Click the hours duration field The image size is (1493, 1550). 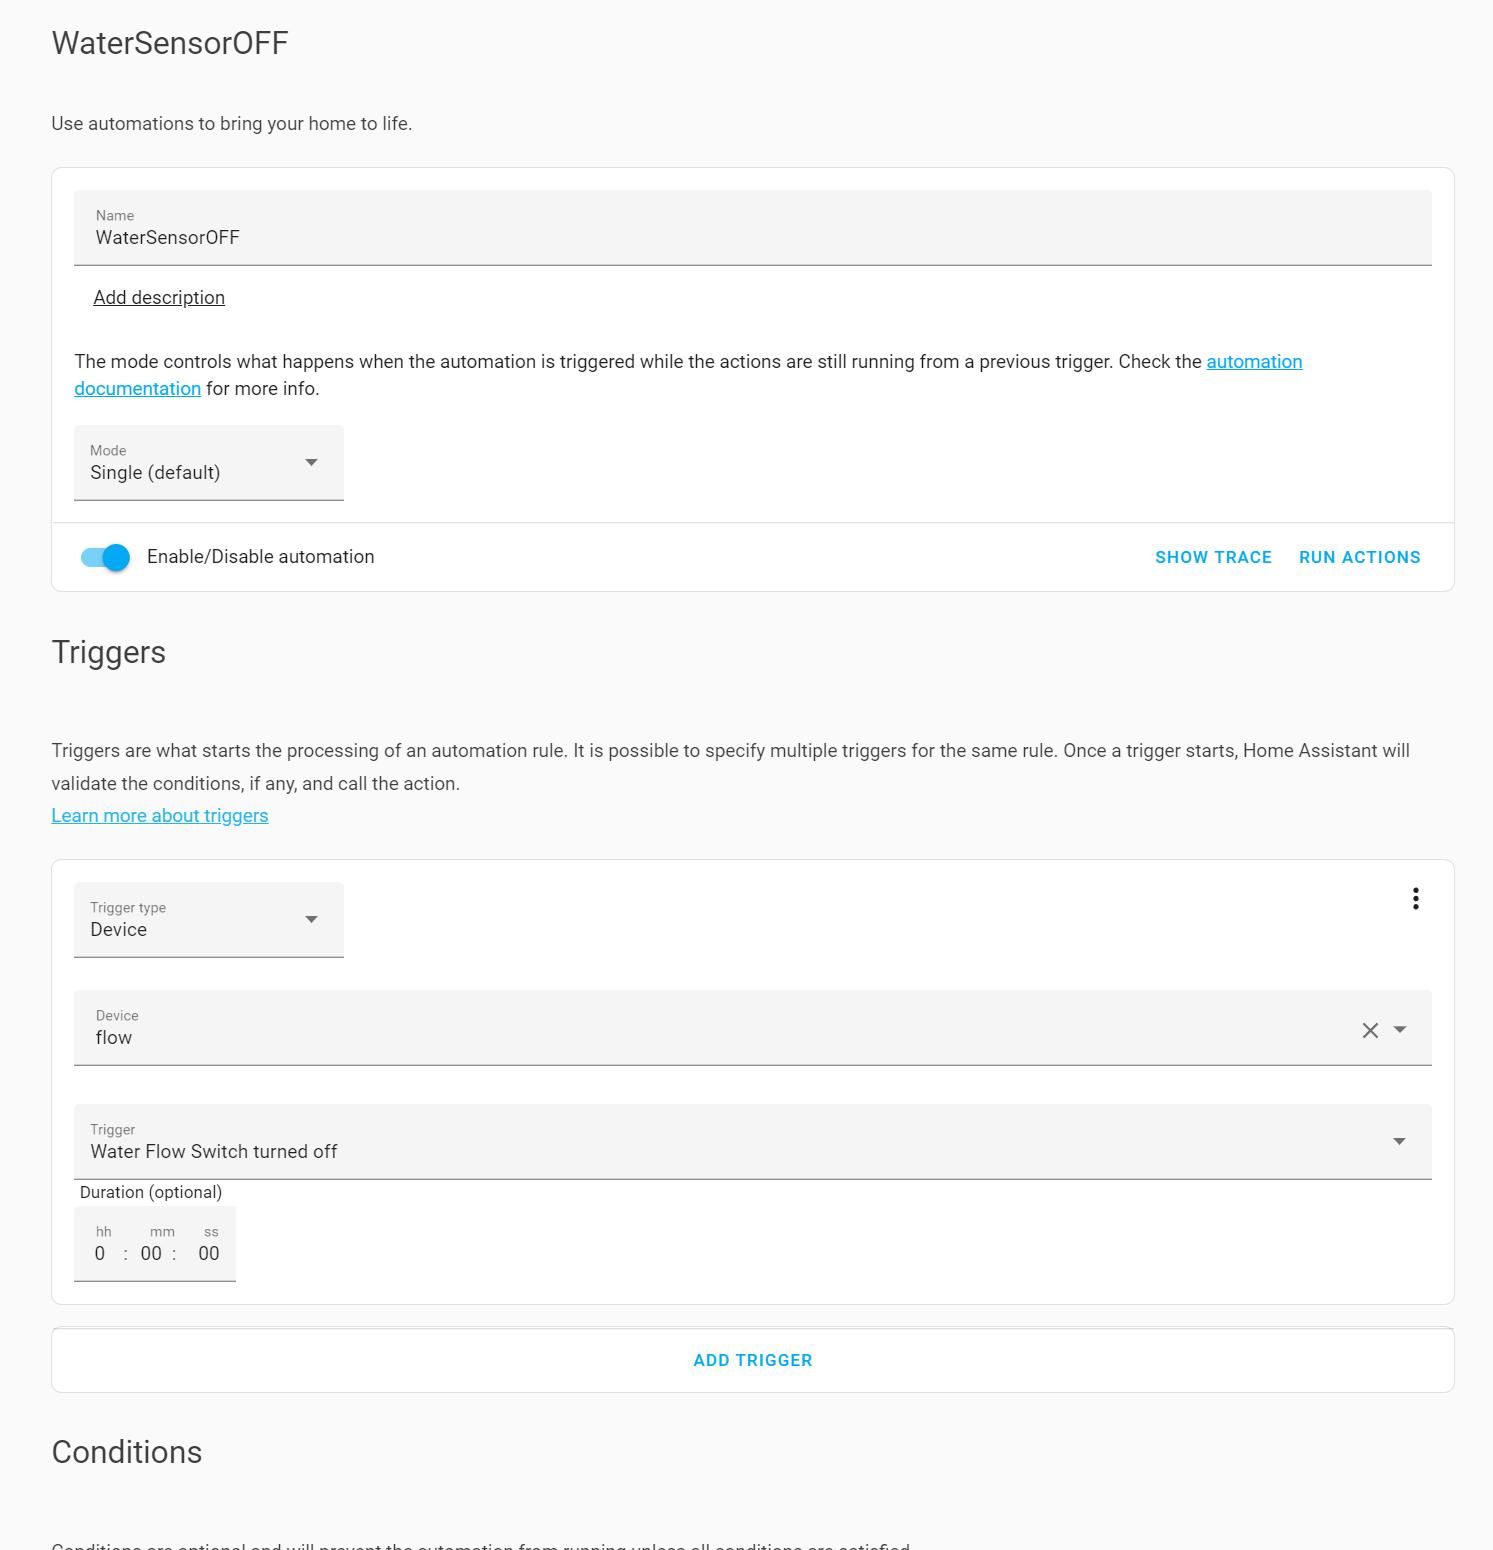[100, 1253]
